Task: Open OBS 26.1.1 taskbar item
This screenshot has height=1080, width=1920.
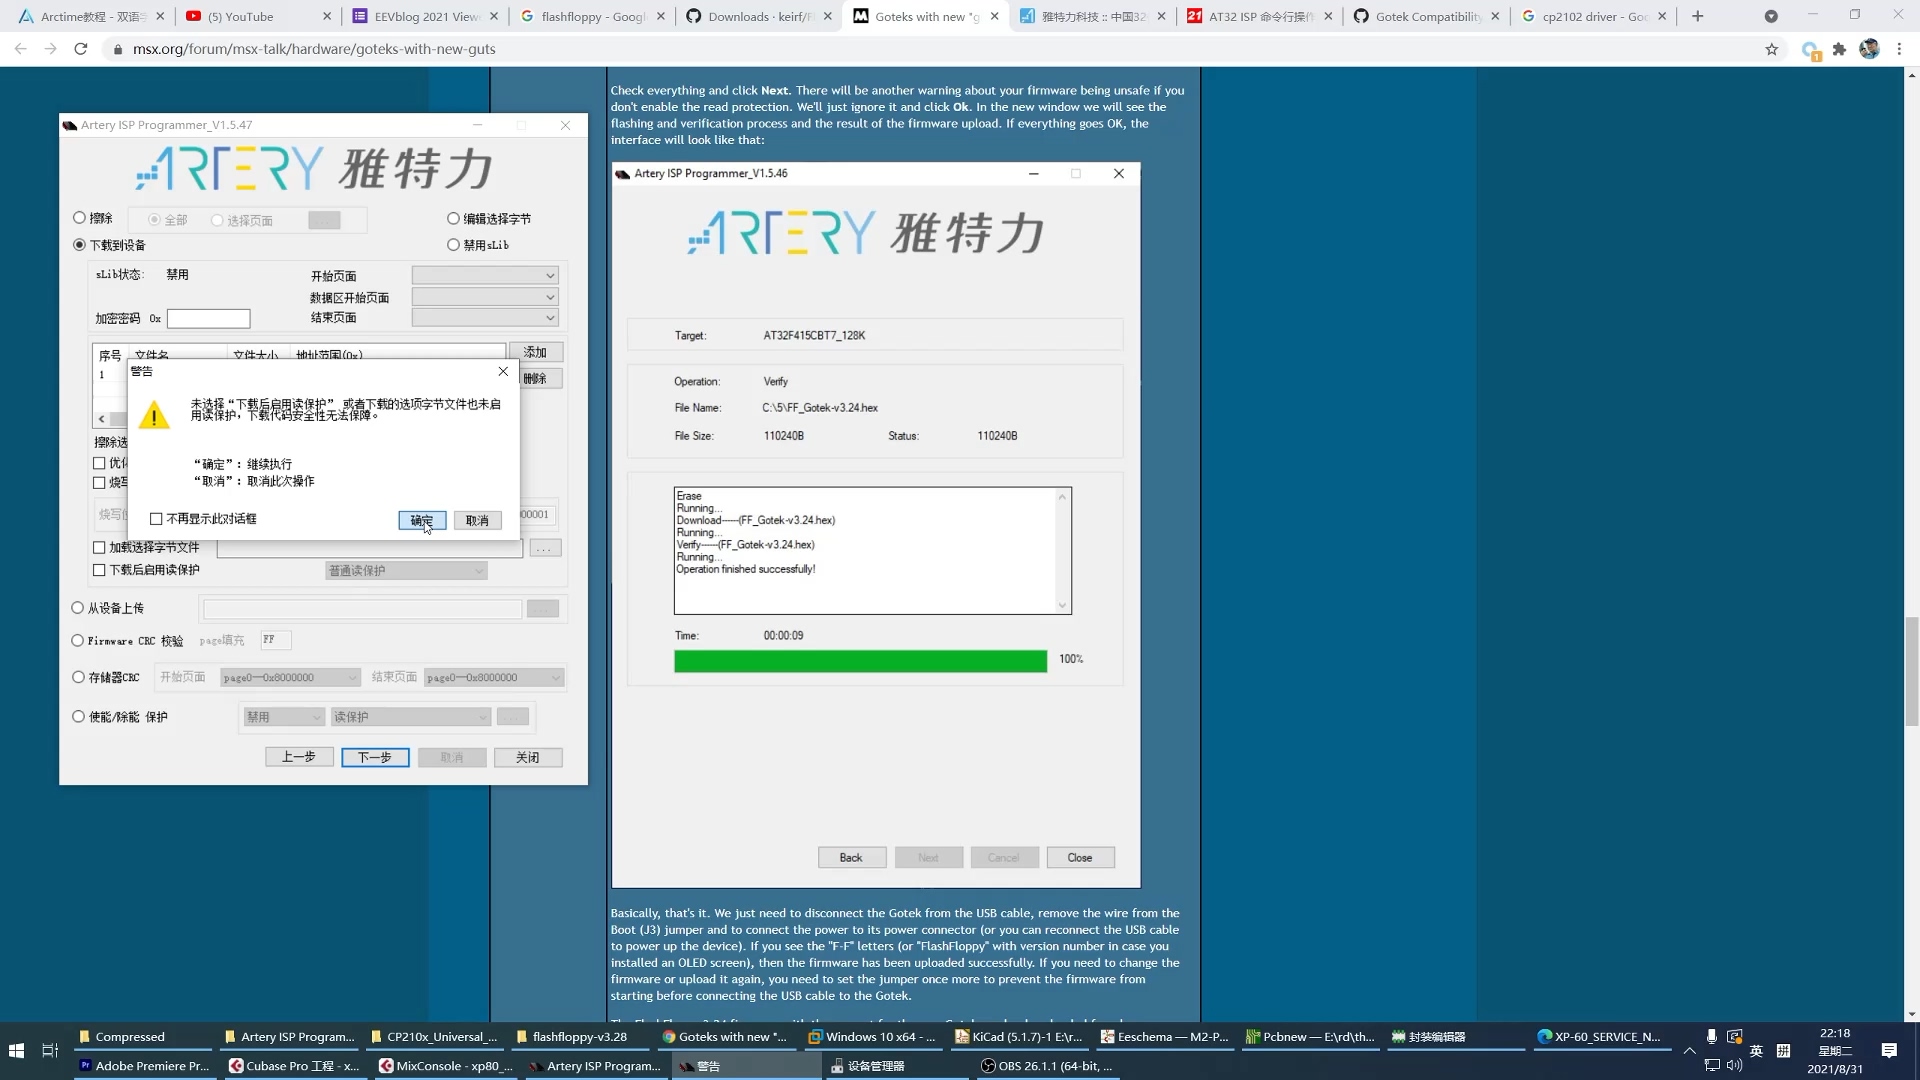Action: (x=1048, y=1066)
